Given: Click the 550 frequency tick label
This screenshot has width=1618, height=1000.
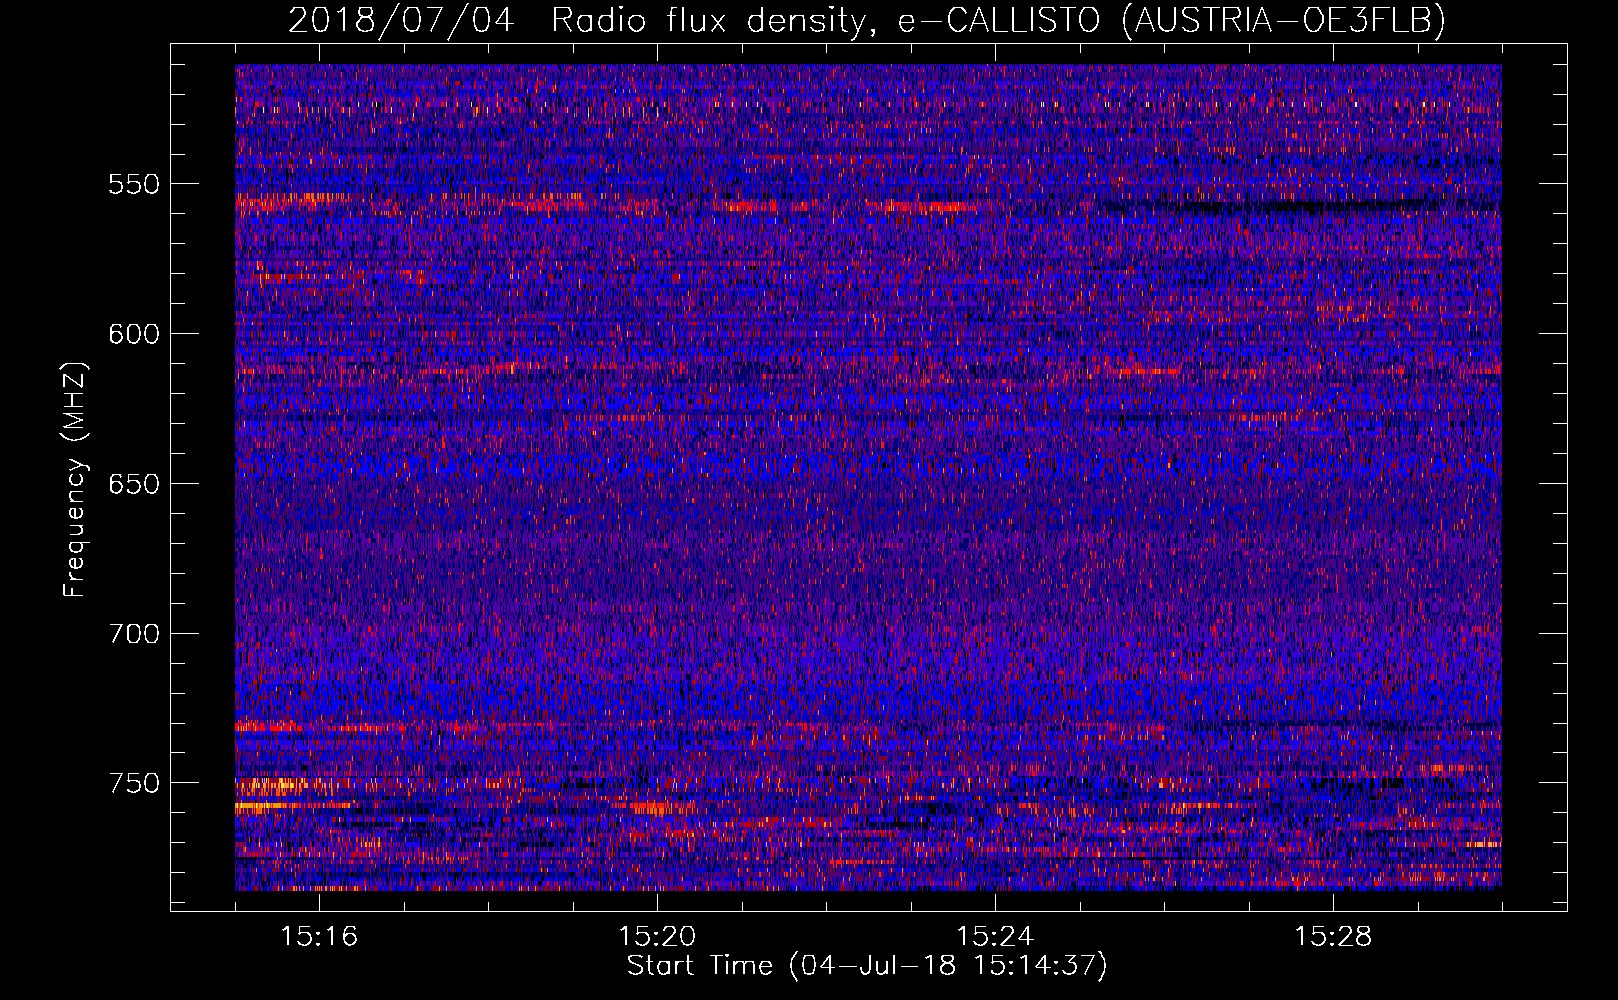Looking at the screenshot, I should click(x=134, y=184).
